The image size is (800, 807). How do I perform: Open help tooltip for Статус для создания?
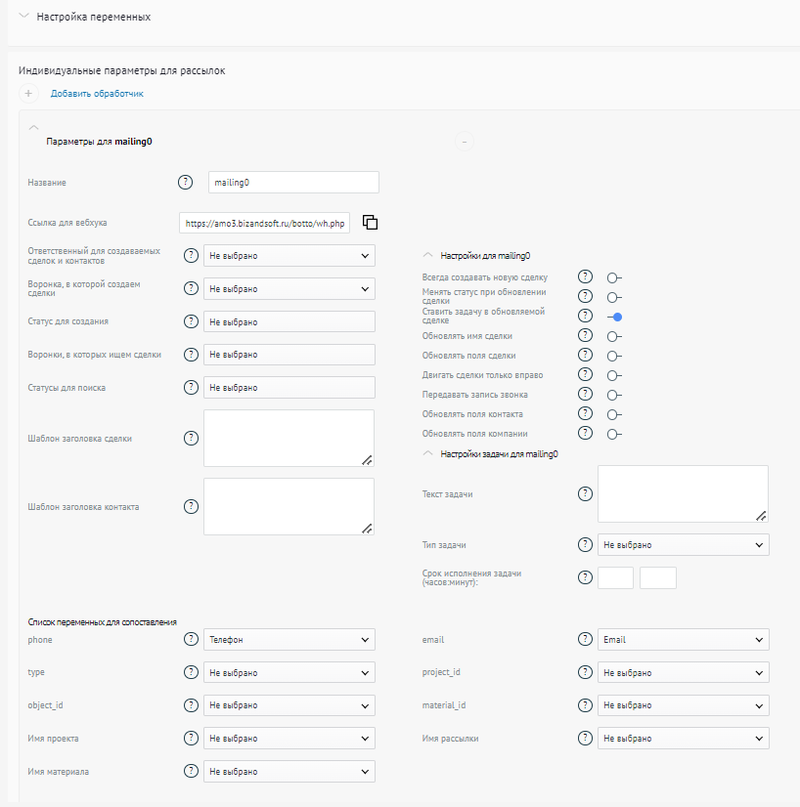point(191,322)
